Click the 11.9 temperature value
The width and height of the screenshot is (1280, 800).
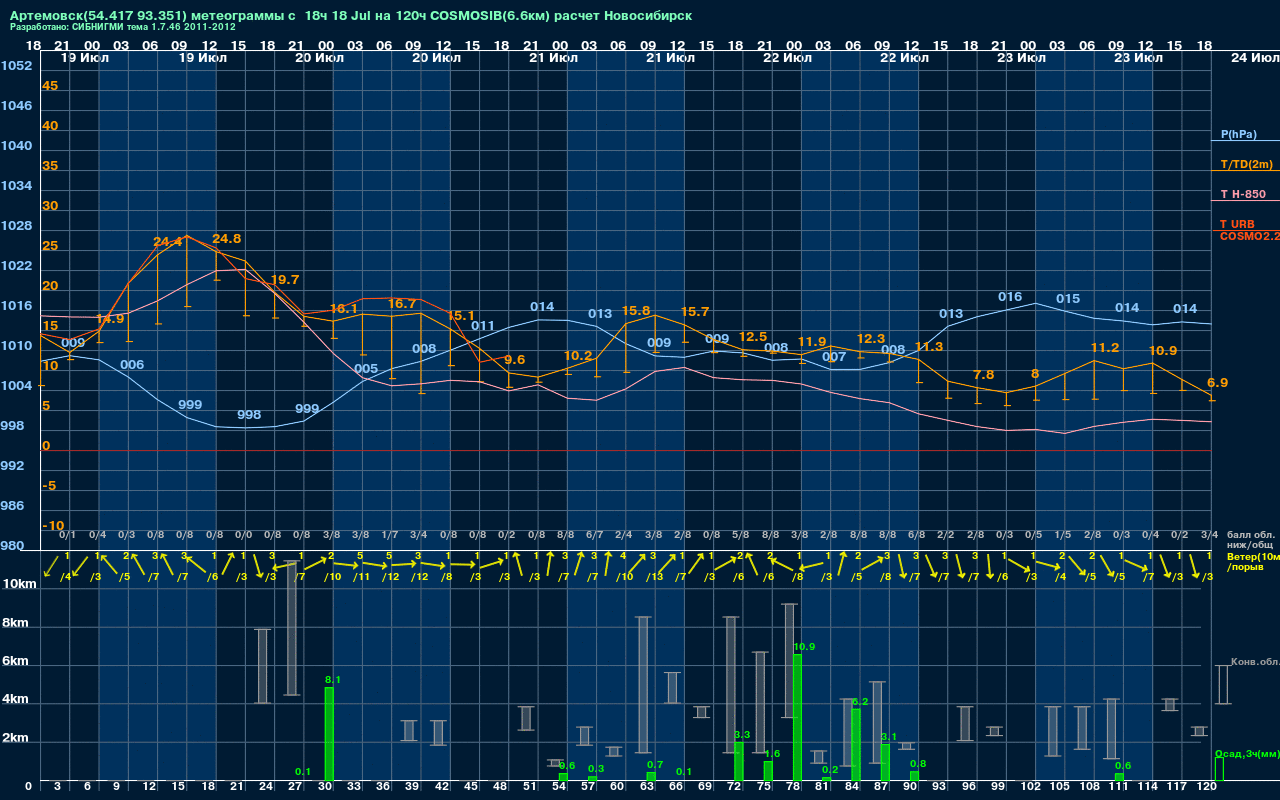(x=812, y=342)
